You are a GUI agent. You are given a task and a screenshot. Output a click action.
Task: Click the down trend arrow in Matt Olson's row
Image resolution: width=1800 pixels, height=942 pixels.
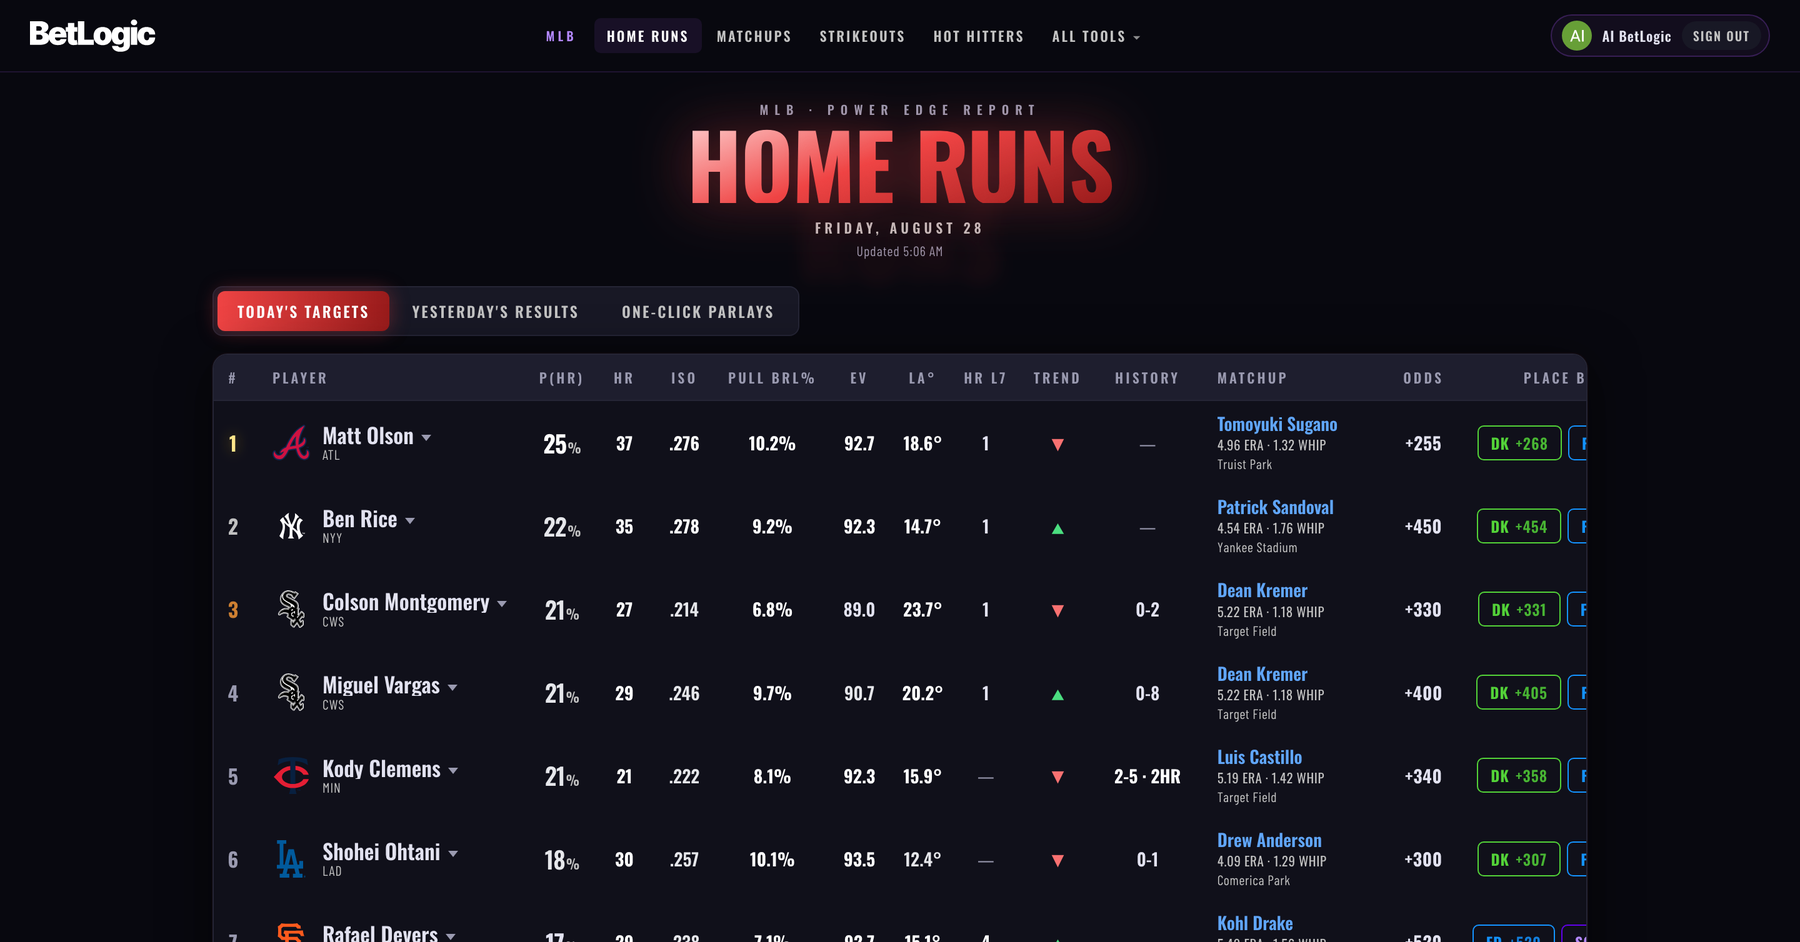(x=1057, y=445)
